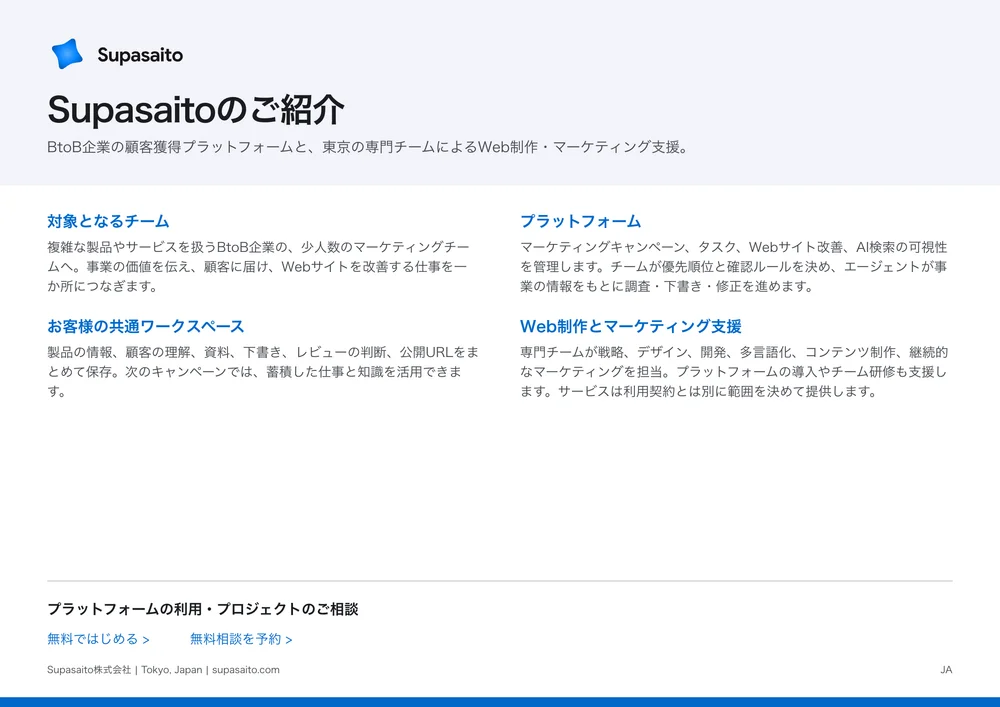Select the お客様の共通ワークスペース heading

point(146,326)
